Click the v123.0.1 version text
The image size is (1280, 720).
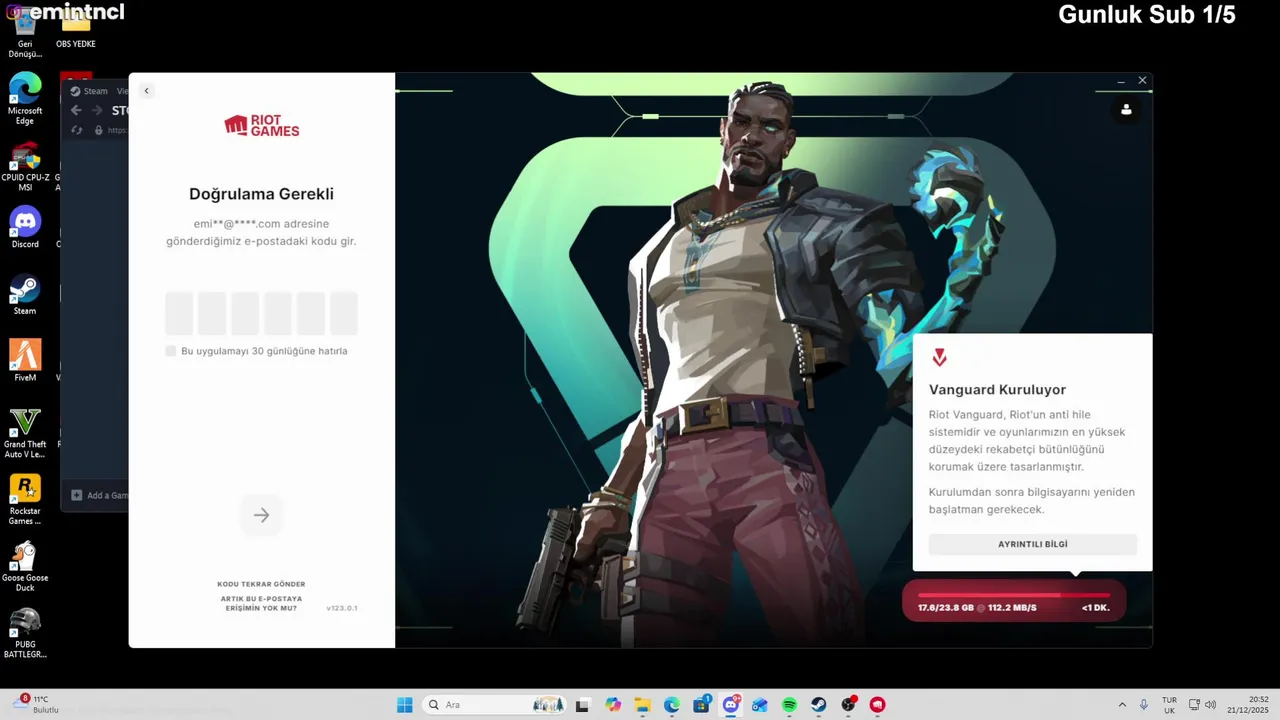pyautogui.click(x=341, y=608)
